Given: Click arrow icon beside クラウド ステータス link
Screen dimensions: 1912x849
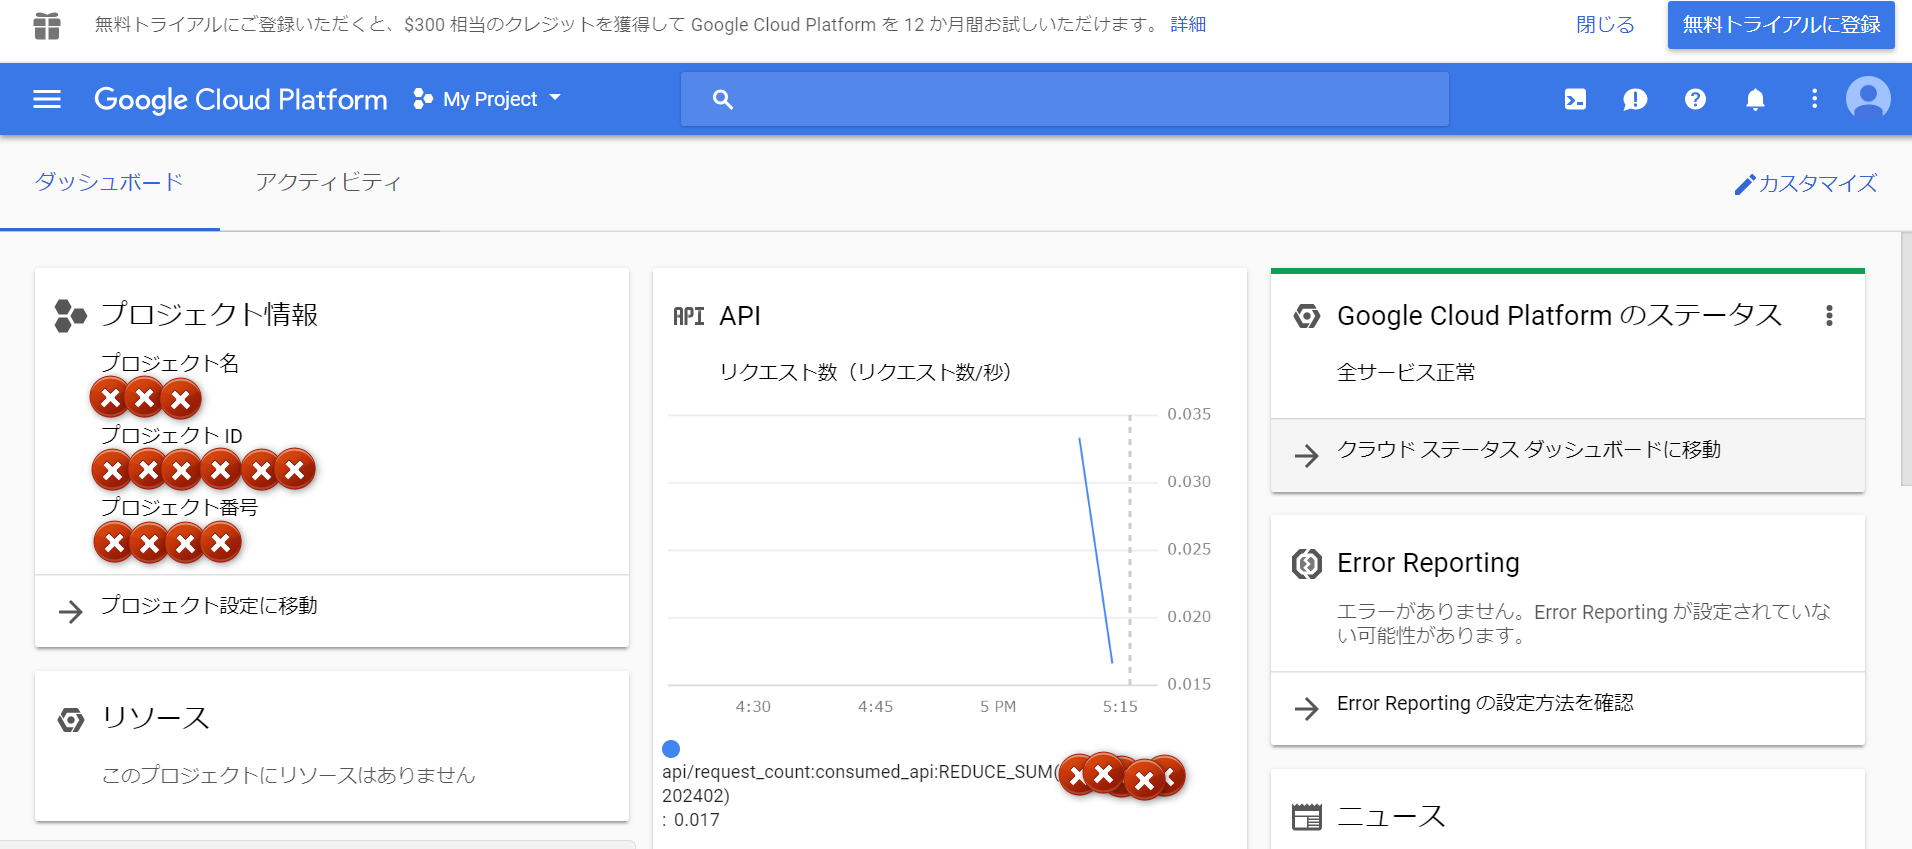Looking at the screenshot, I should 1306,455.
